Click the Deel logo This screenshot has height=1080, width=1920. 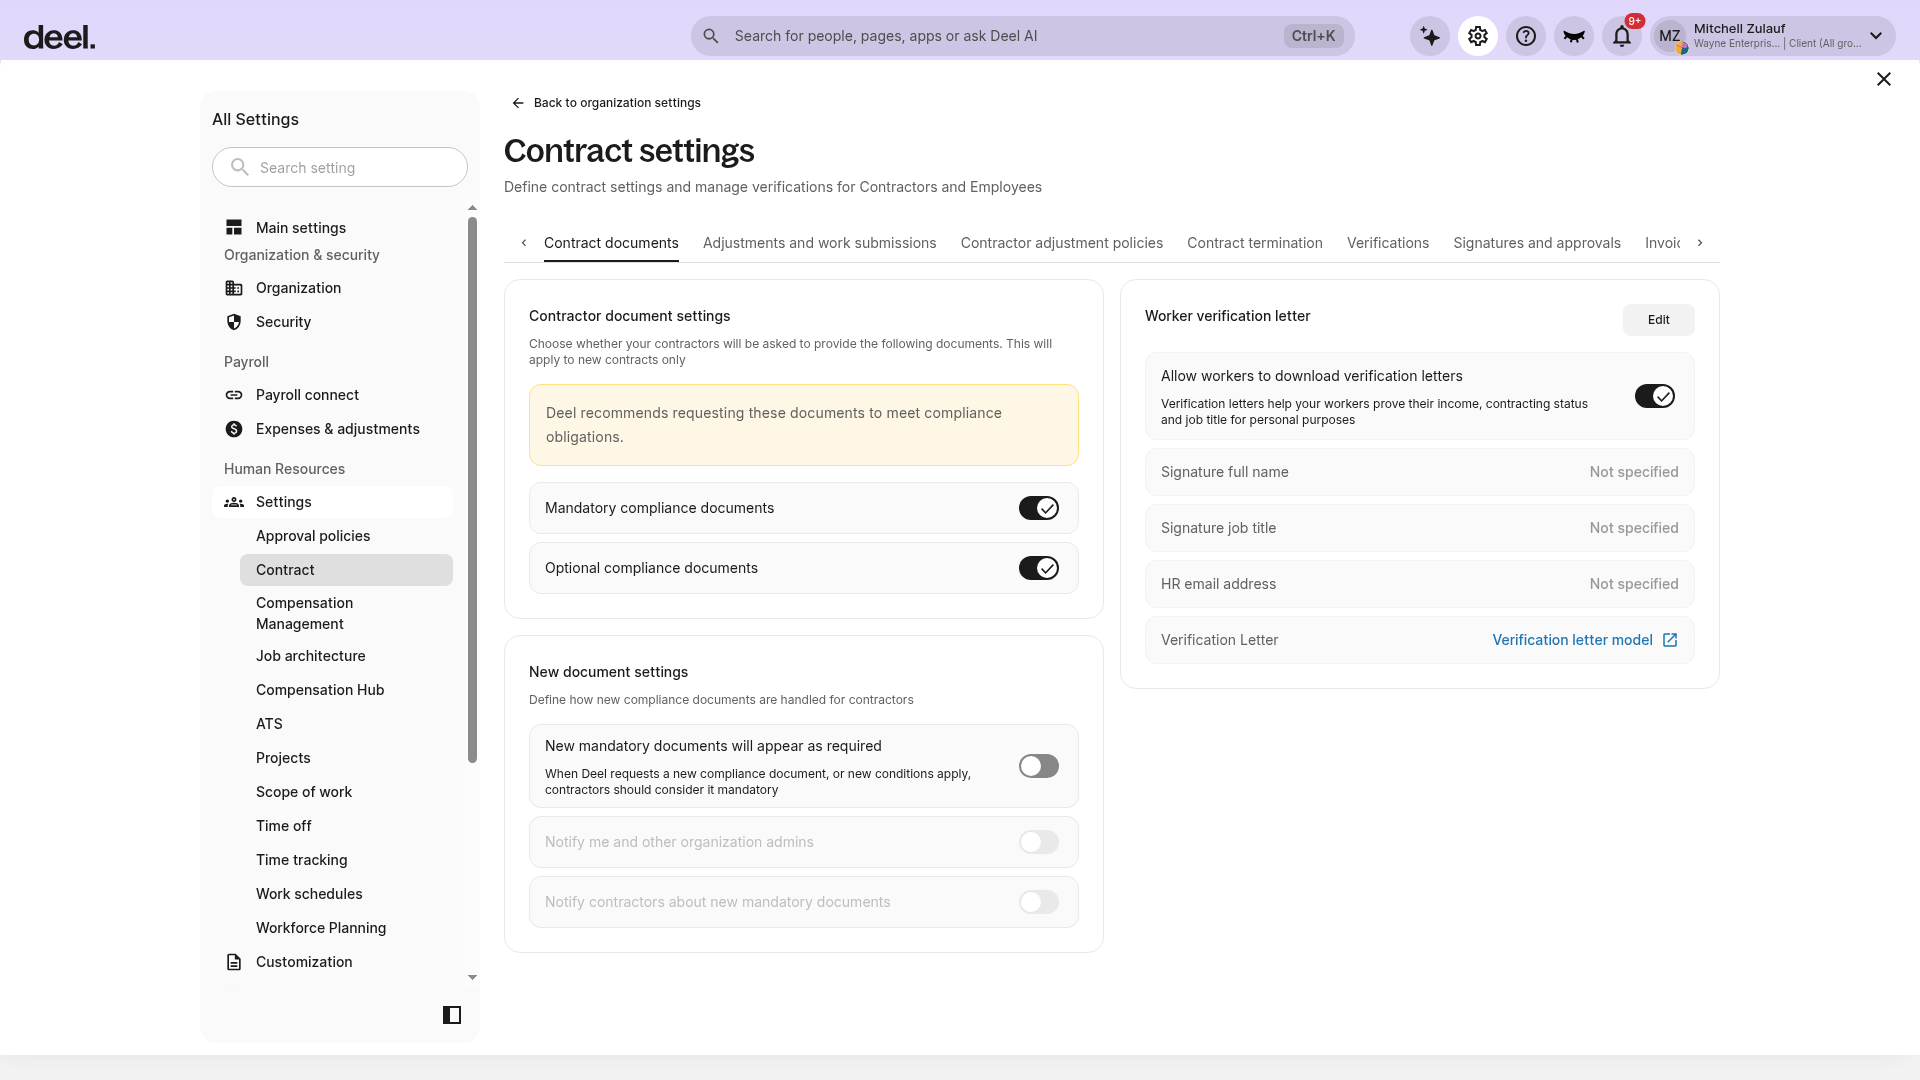pos(59,38)
